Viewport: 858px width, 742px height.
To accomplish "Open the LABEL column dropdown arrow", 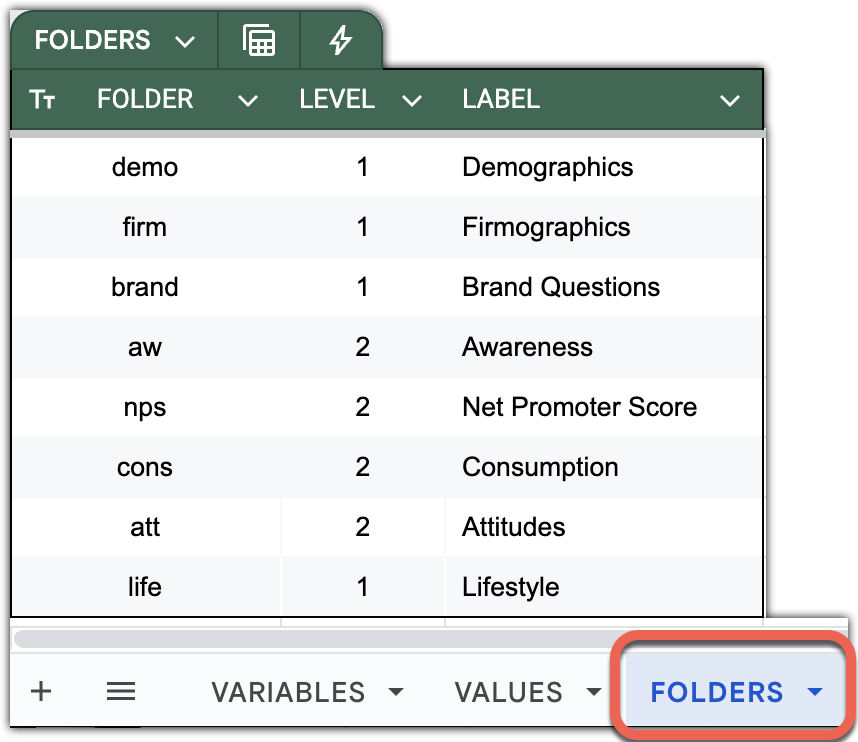I will [x=730, y=100].
